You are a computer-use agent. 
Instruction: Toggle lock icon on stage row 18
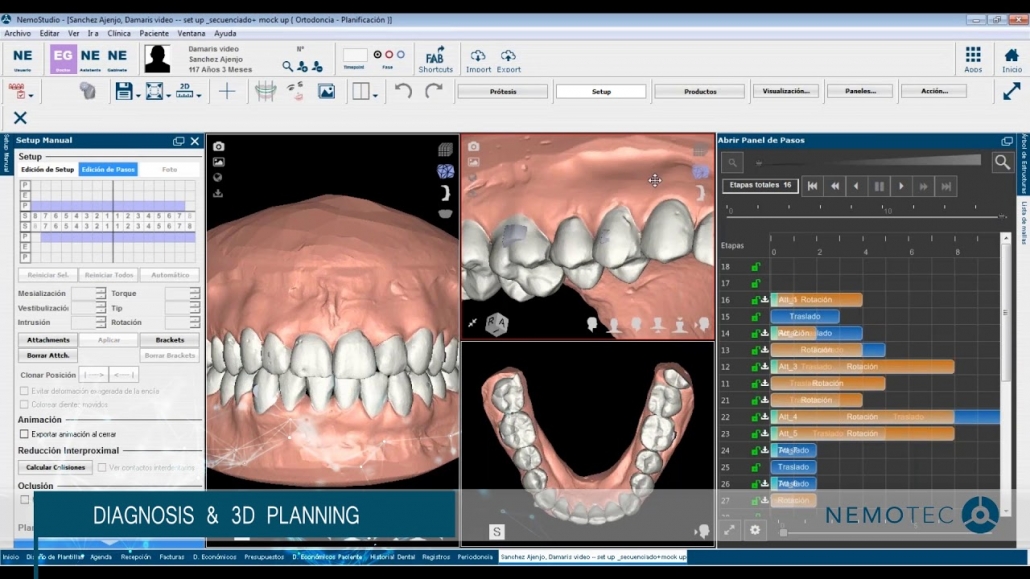[755, 267]
